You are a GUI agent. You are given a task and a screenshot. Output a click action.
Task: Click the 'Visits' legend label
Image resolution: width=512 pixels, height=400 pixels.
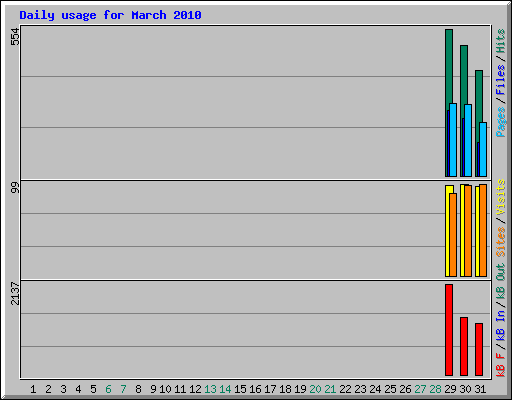501,197
